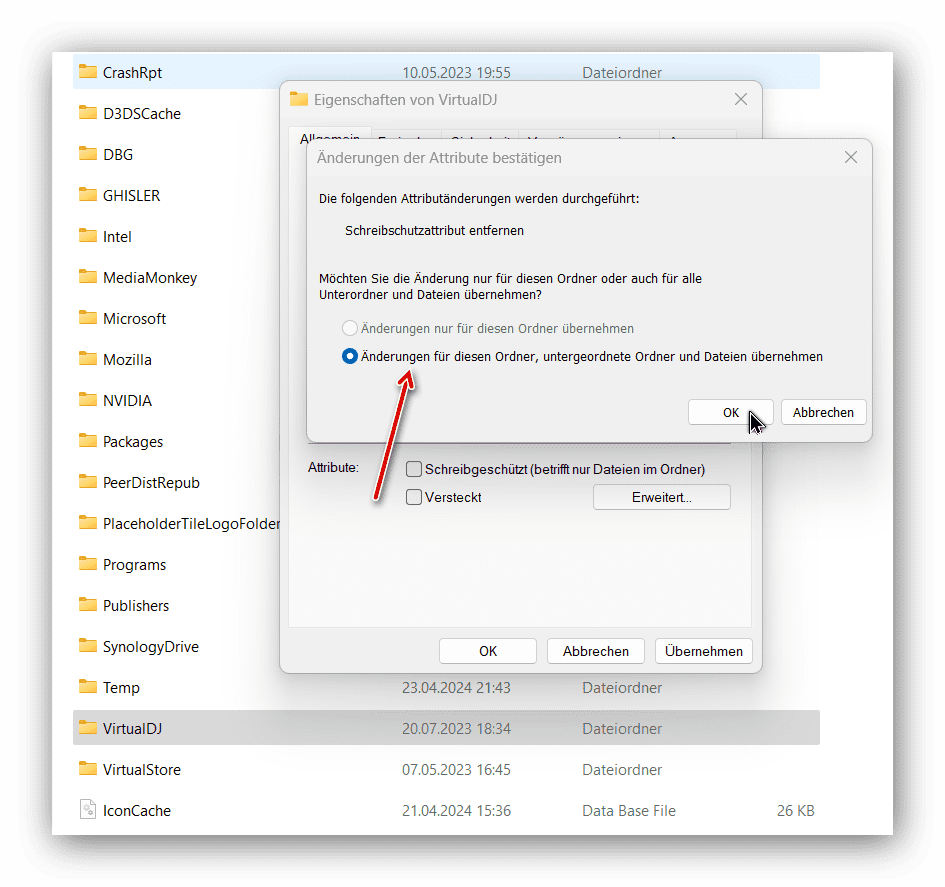945x887 pixels.
Task: Switch to the Allgemein tab
Action: pos(330,136)
